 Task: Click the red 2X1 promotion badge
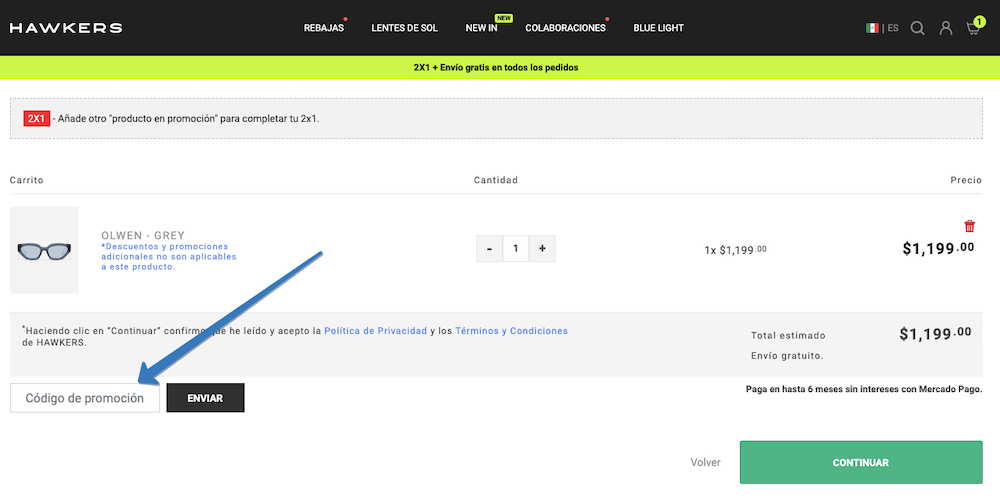[x=36, y=118]
